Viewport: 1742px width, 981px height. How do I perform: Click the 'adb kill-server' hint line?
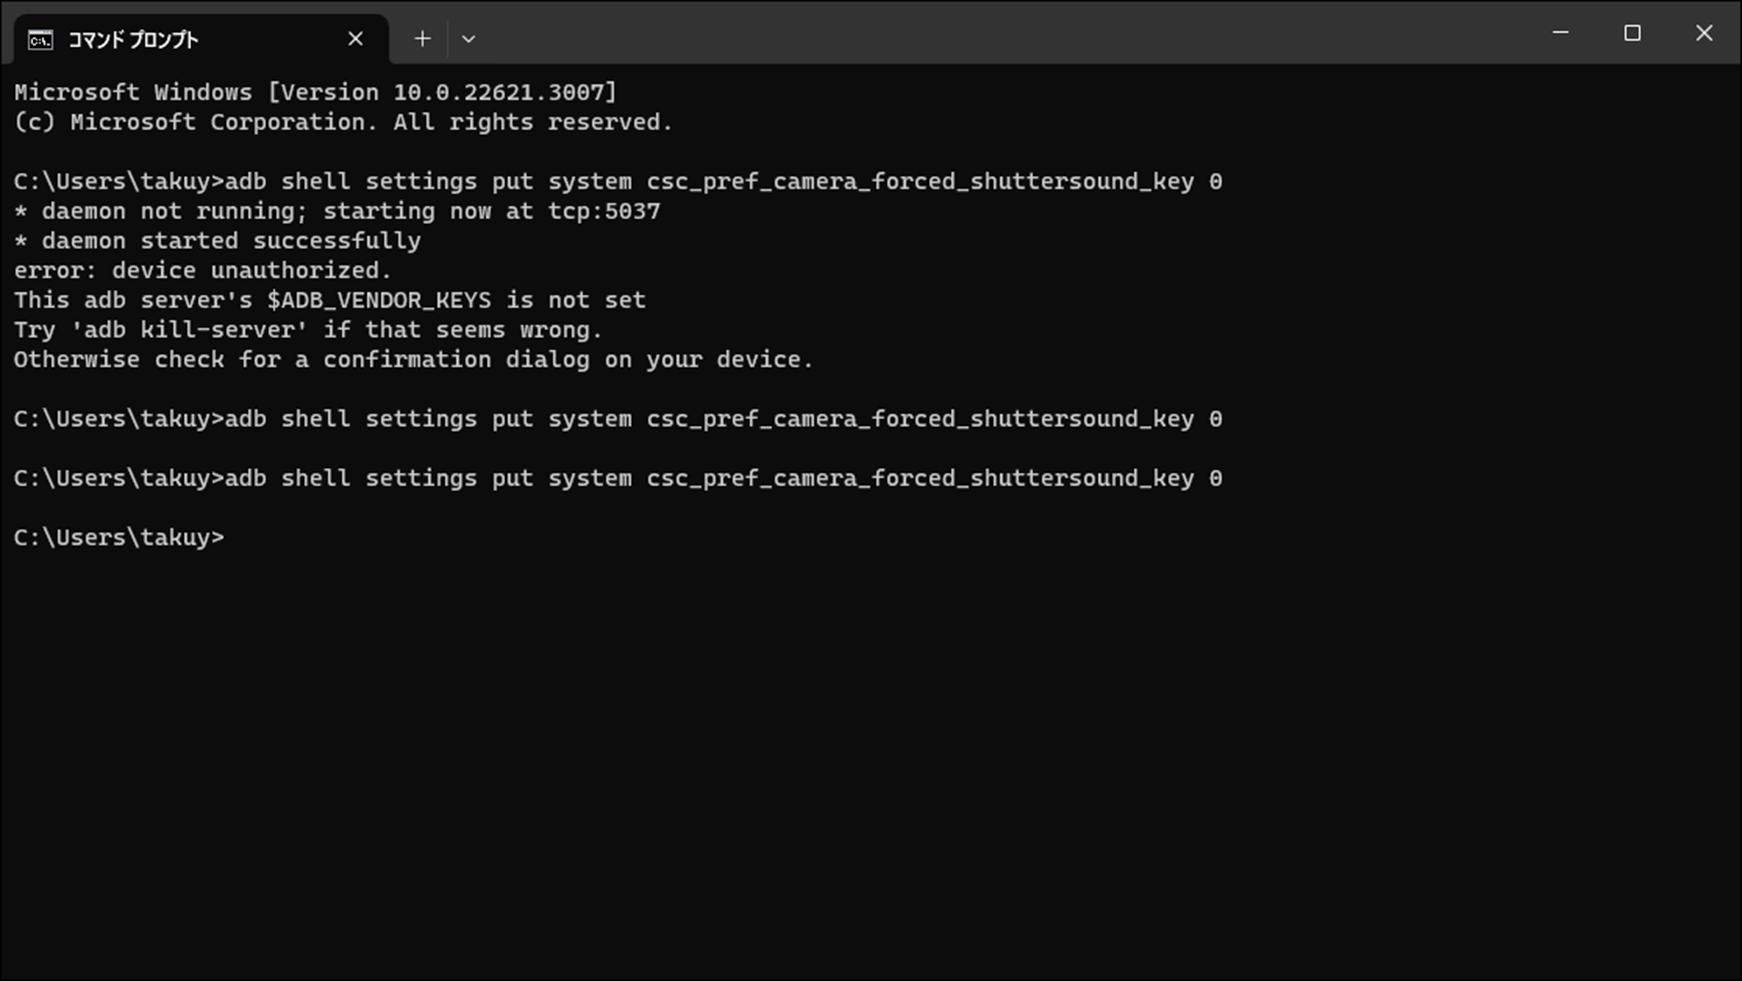click(x=308, y=330)
